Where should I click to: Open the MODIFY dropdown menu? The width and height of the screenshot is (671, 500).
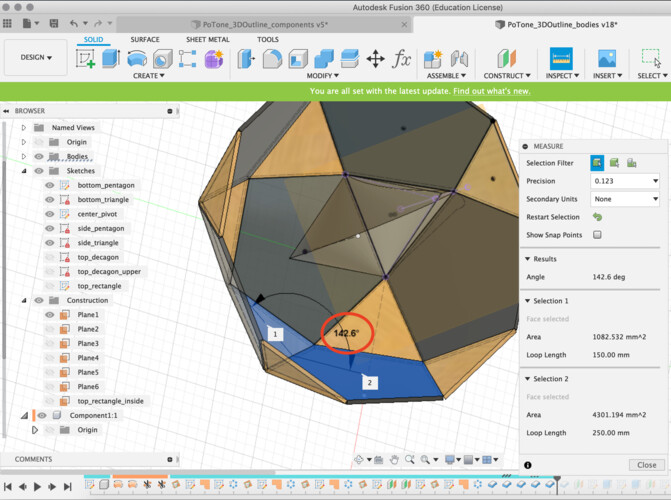pyautogui.click(x=323, y=76)
